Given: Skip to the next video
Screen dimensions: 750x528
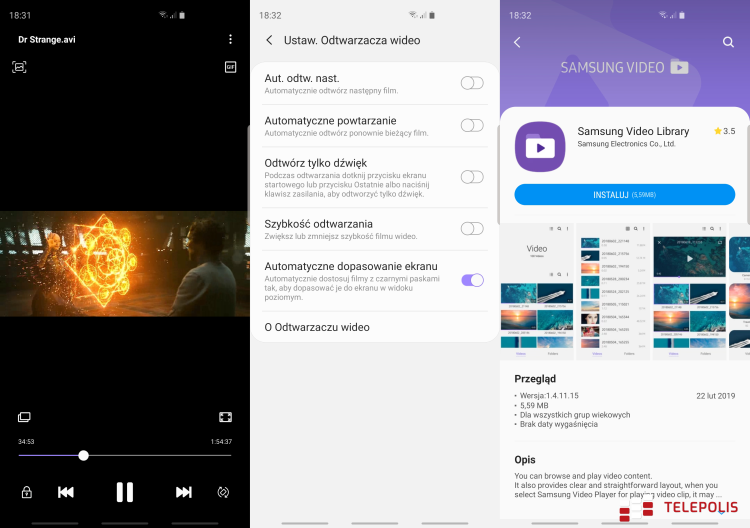Looking at the screenshot, I should (x=184, y=492).
